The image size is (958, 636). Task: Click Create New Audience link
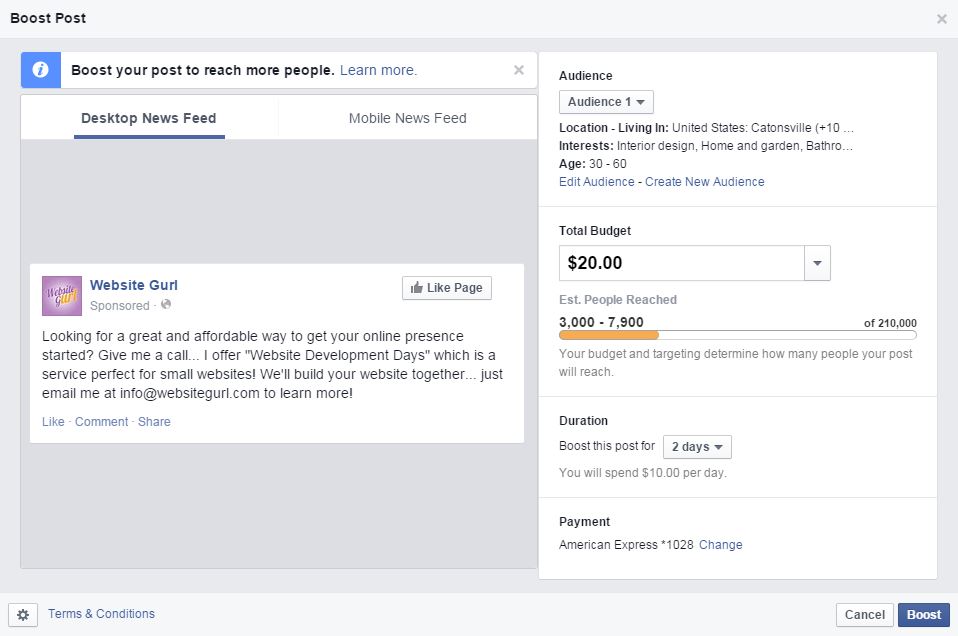704,182
